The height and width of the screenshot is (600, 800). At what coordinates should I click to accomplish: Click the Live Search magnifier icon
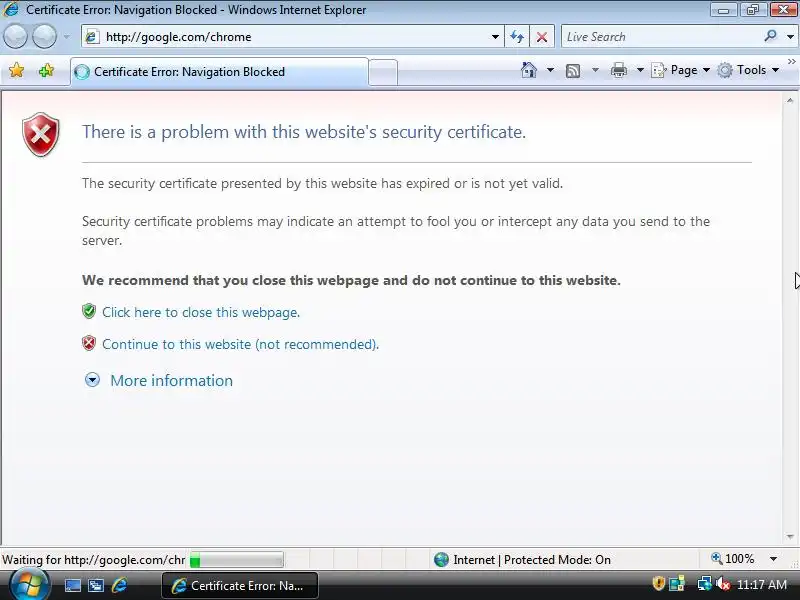coord(770,36)
